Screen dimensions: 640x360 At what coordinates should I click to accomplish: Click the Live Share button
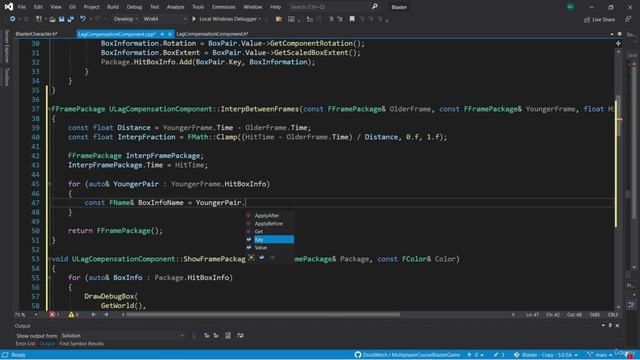[600, 19]
